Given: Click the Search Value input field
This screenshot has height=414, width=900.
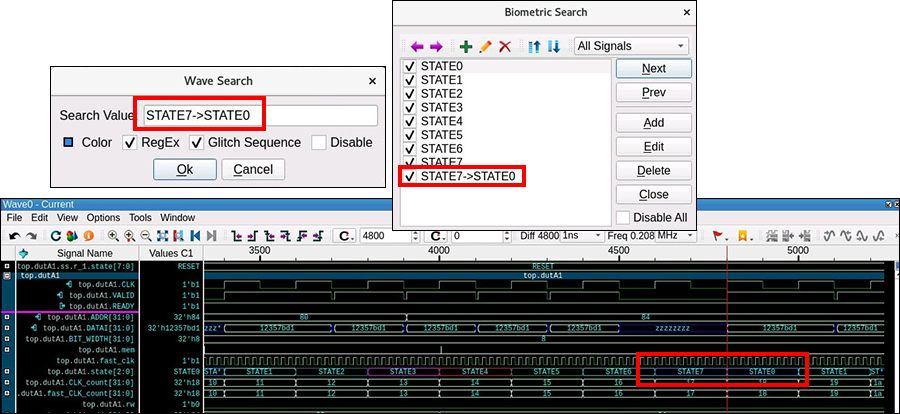Looking at the screenshot, I should (260, 115).
